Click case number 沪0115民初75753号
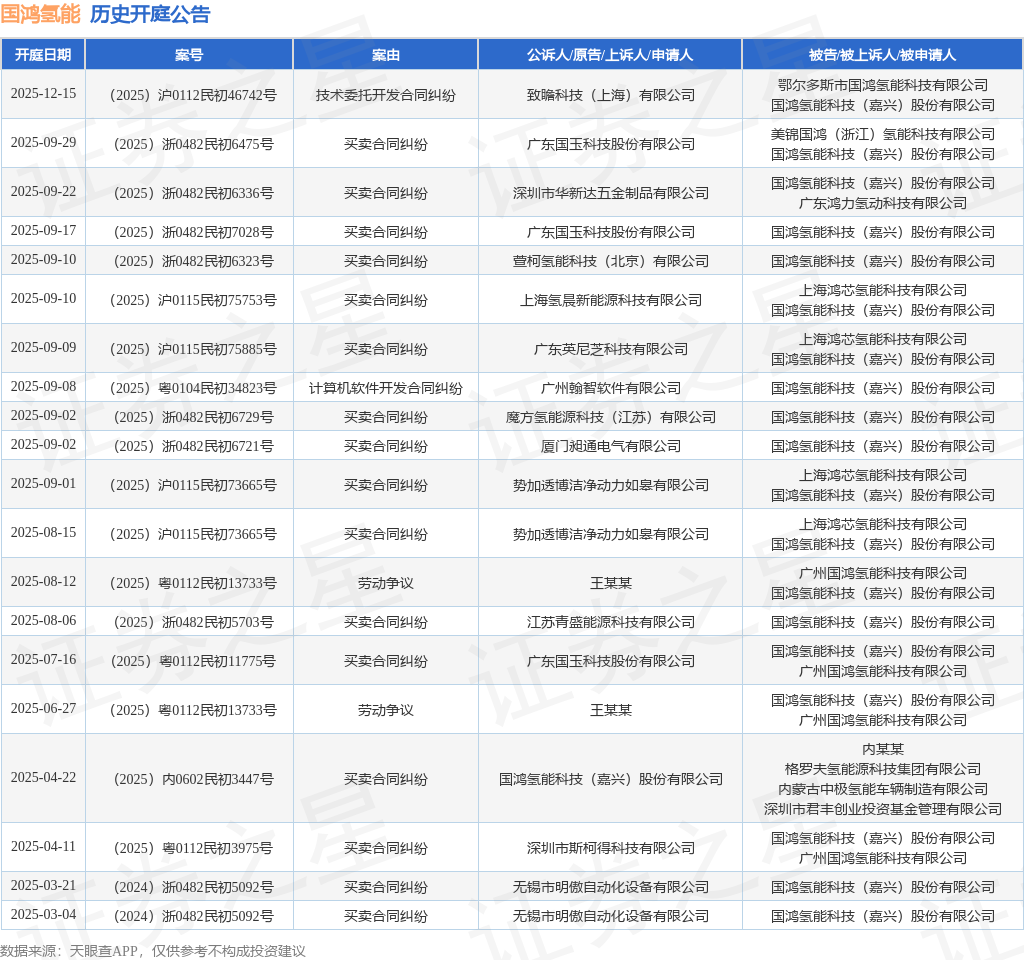Screen dimensions: 1024x960 193,300
